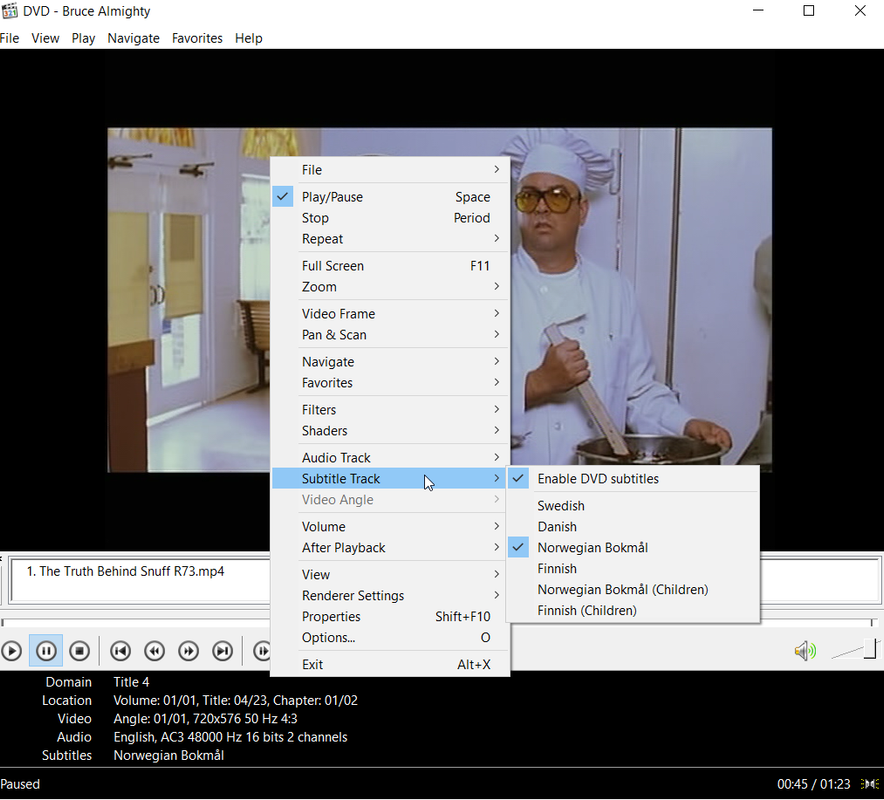Choose Full Screen in context menu
The width and height of the screenshot is (884, 800).
390,266
